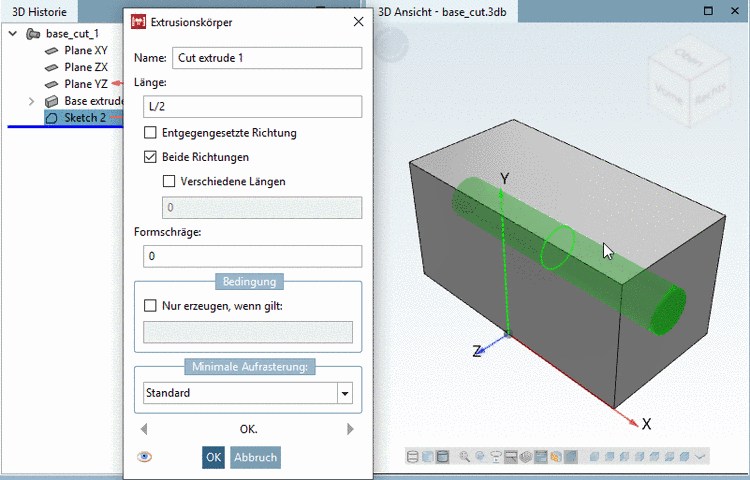Cancel dialog with Abbruch button
Screen dimensions: 750x480
pyautogui.click(x=255, y=458)
